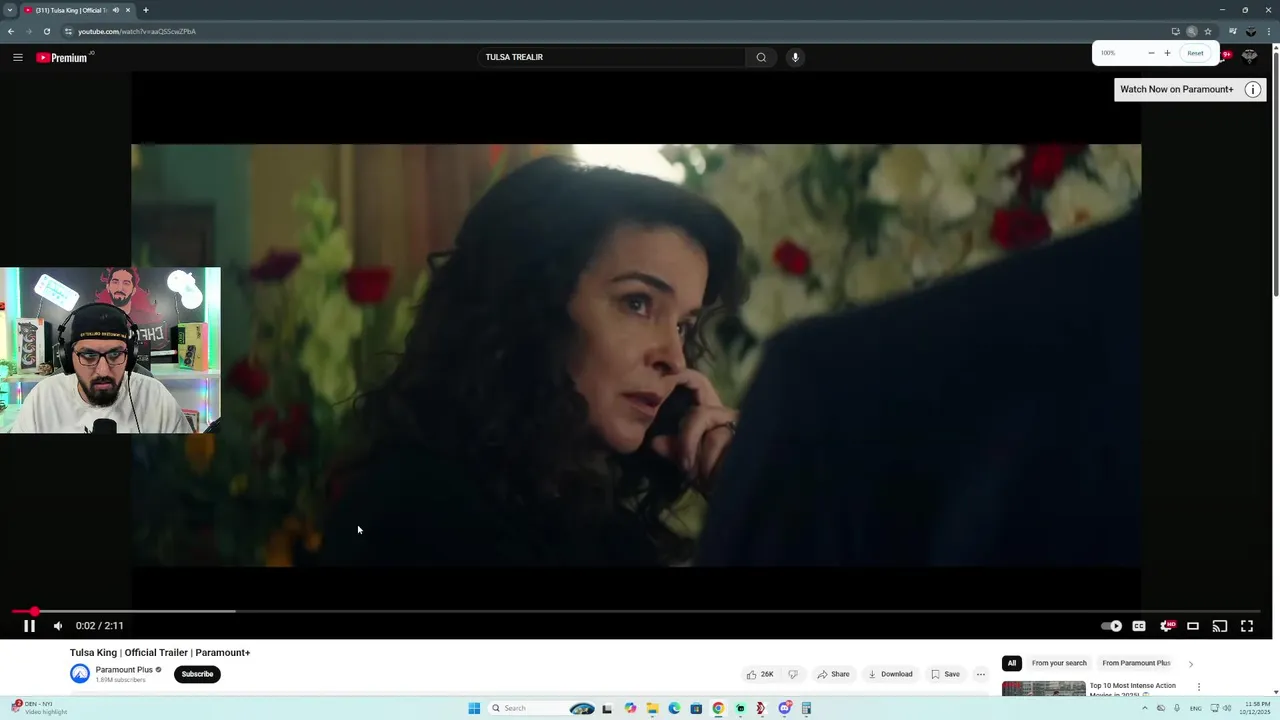Select the From your search chip
The height and width of the screenshot is (720, 1280).
[1059, 663]
